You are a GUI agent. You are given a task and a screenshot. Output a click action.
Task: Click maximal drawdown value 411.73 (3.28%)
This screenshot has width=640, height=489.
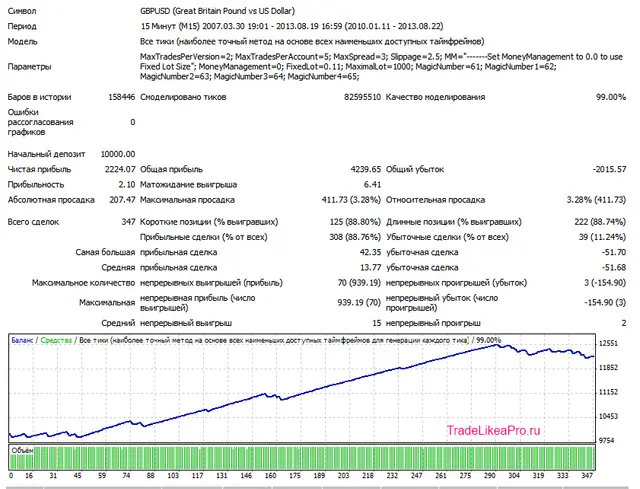(351, 200)
